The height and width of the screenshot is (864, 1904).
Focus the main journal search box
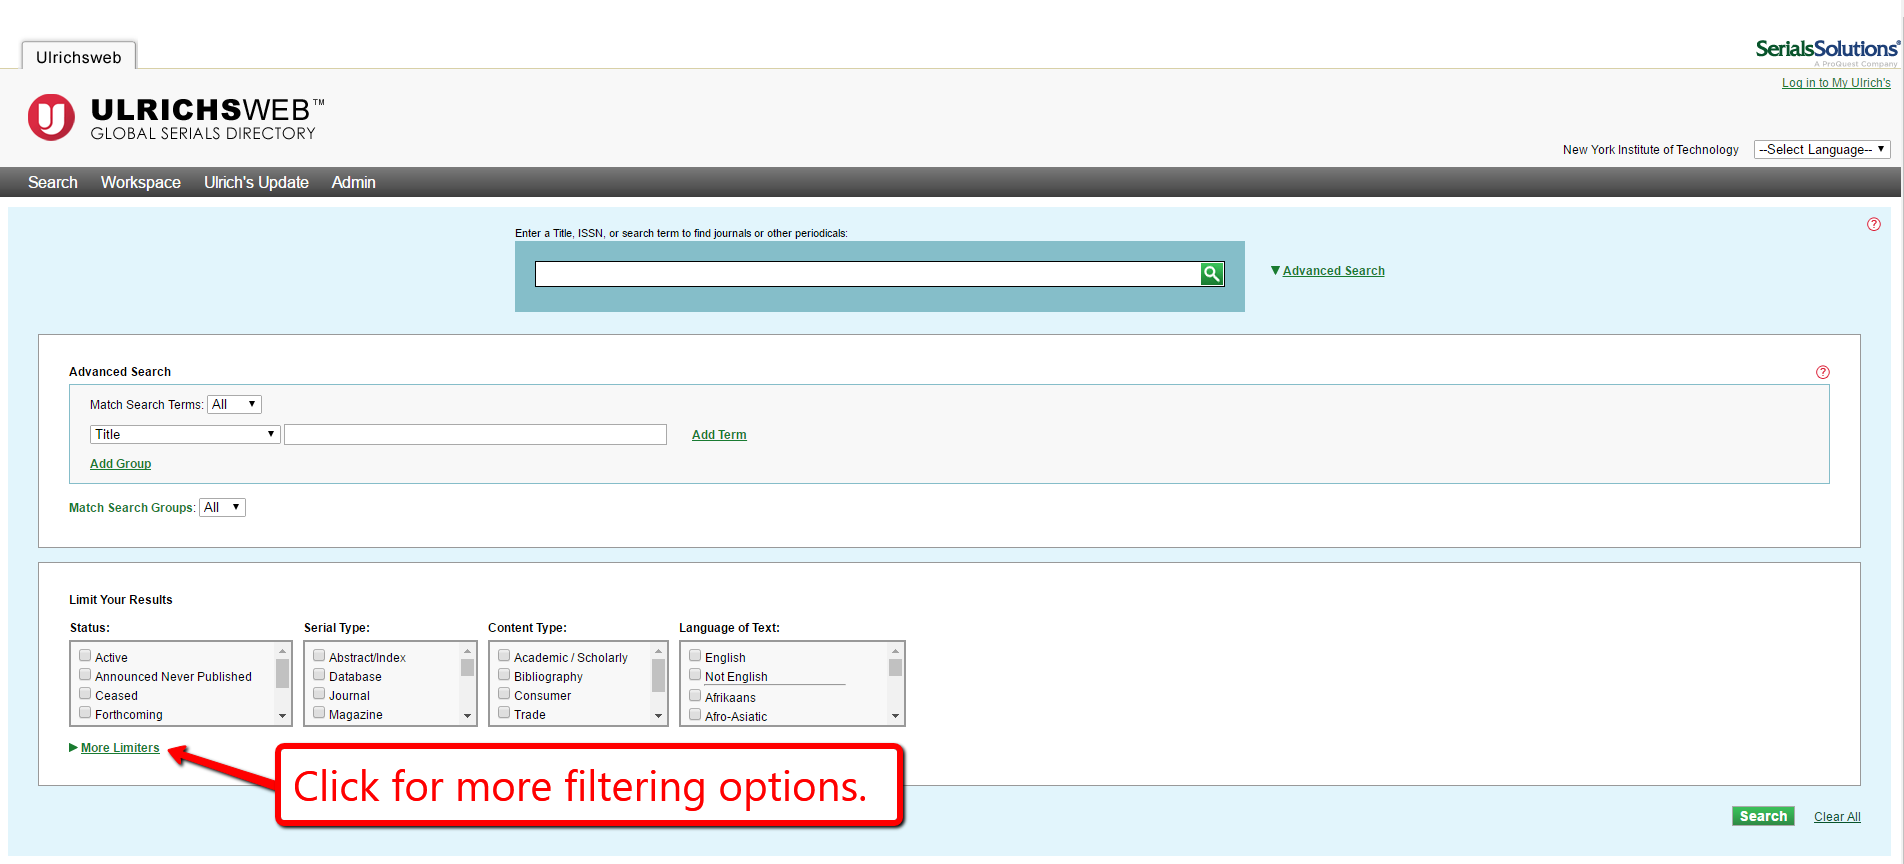click(x=868, y=274)
